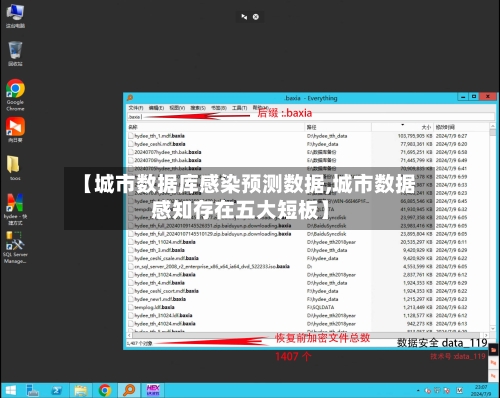
Task: Sort results by the 大小 column header
Action: tap(402, 127)
